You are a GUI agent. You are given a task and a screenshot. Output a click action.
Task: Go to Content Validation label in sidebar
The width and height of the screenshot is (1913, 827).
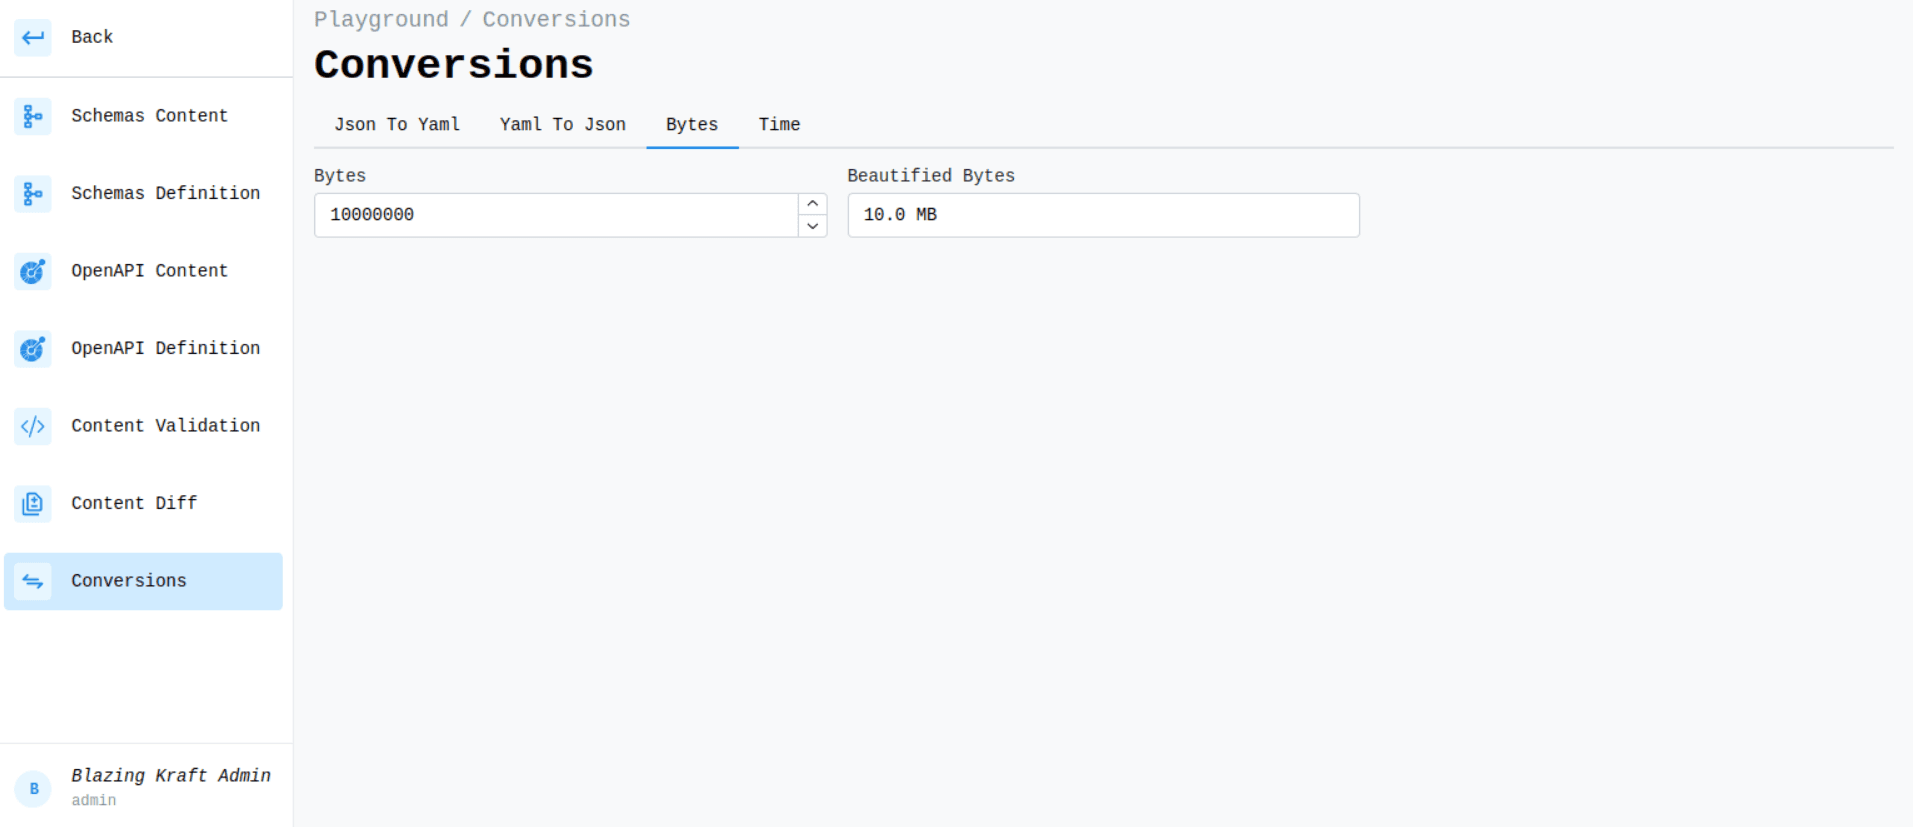tap(165, 426)
